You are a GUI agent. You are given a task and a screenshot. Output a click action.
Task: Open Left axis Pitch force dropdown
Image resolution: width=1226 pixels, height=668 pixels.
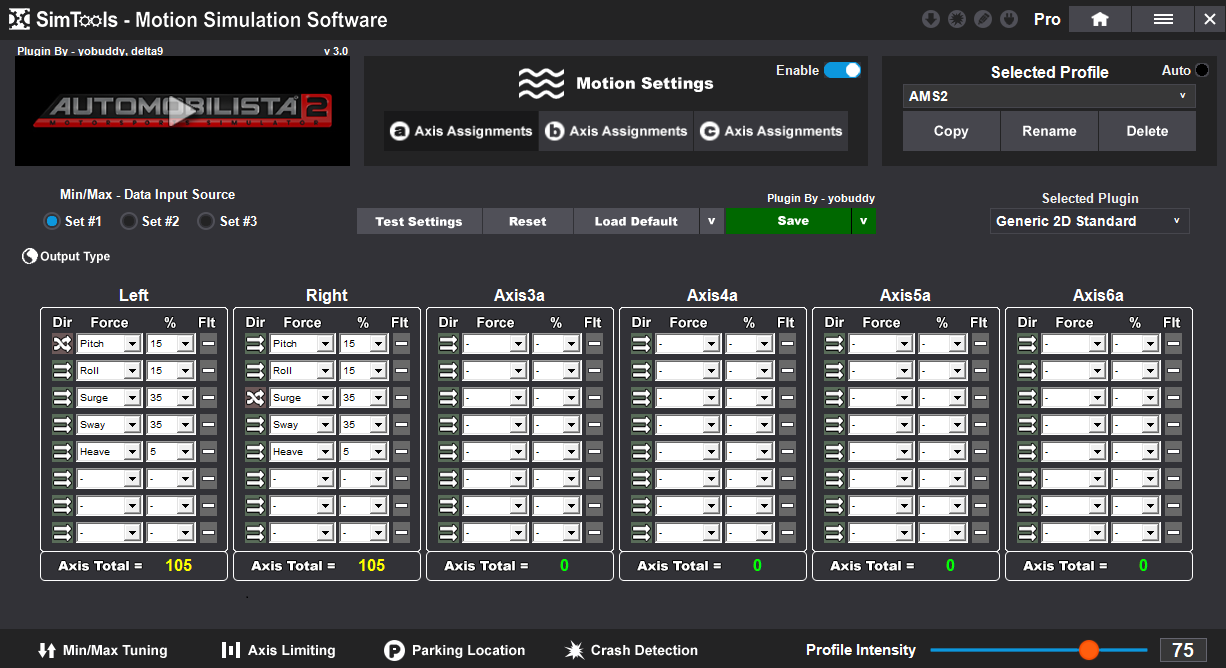click(x=108, y=344)
